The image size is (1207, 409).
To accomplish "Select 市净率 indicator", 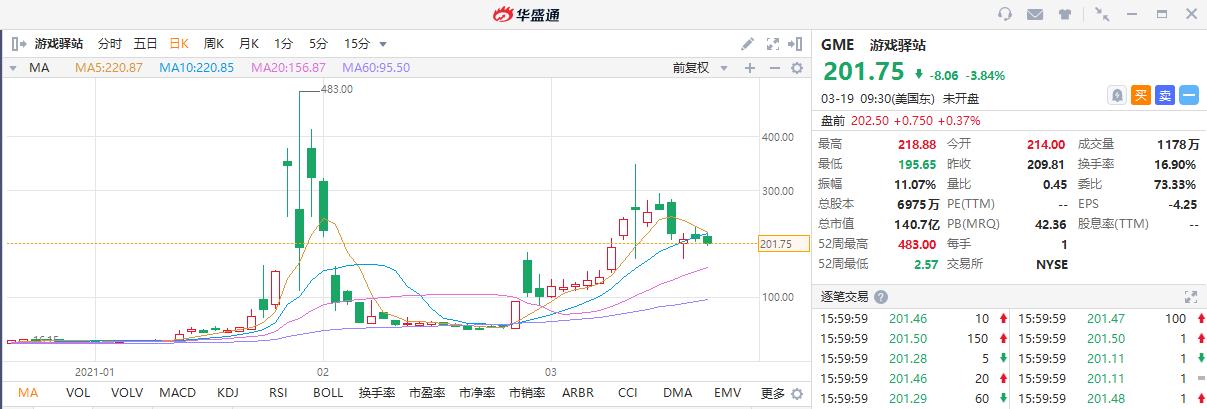I will pyautogui.click(x=478, y=393).
